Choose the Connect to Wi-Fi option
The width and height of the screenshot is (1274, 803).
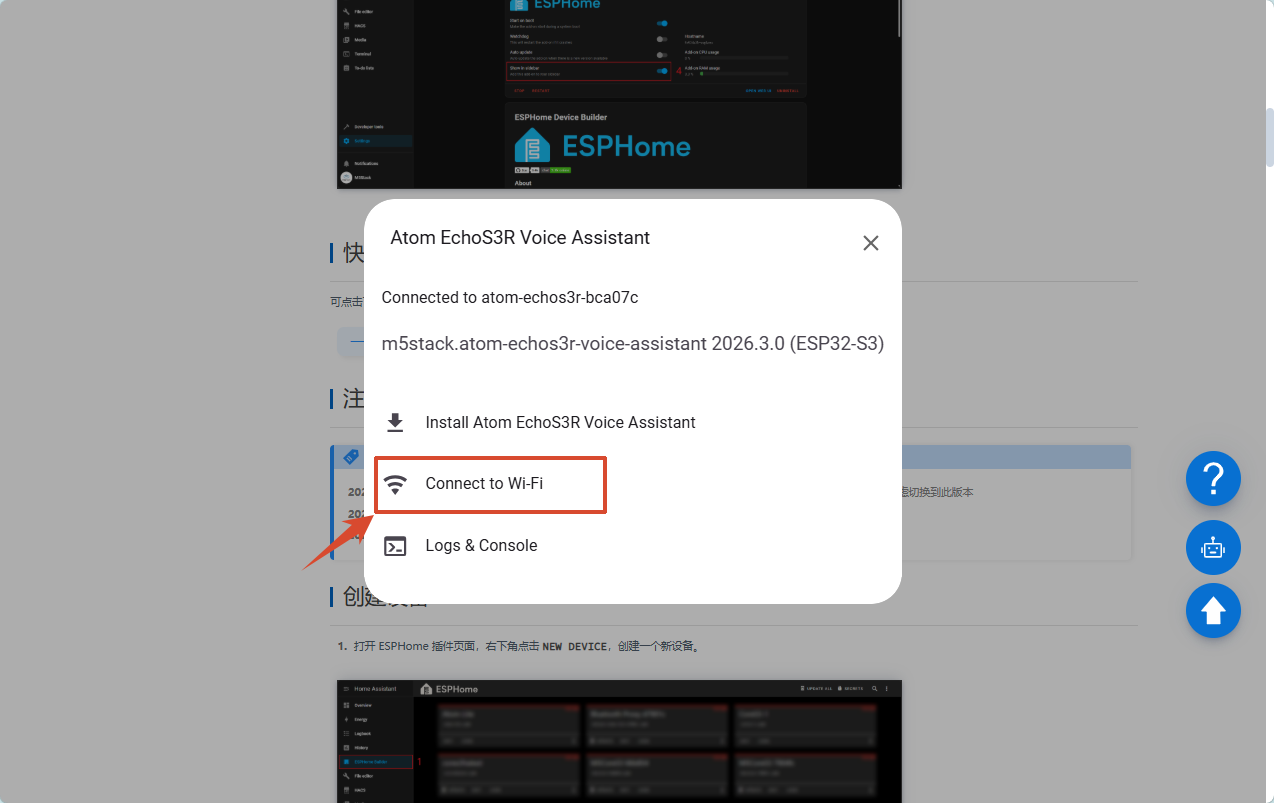[484, 484]
